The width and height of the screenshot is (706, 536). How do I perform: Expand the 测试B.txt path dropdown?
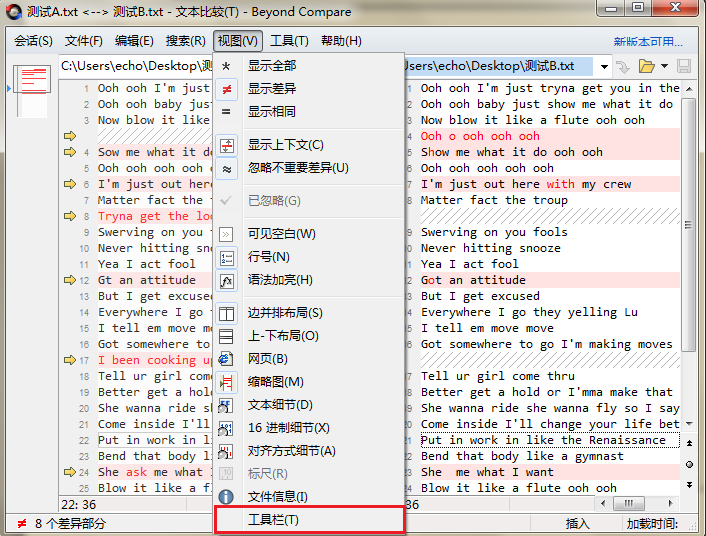tap(603, 66)
